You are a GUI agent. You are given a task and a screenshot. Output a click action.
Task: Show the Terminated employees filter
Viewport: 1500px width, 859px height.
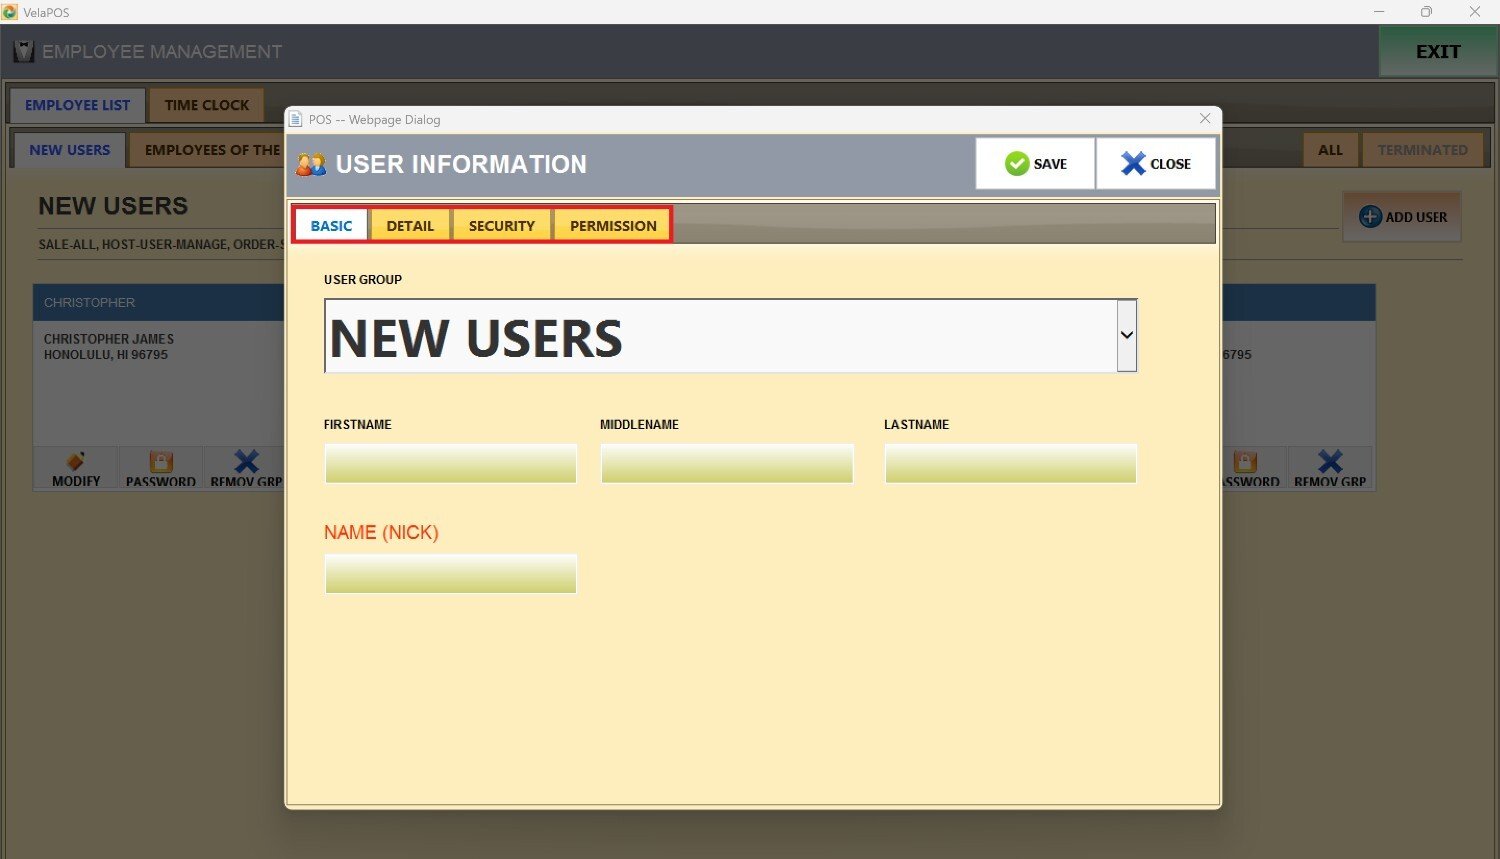[x=1422, y=150]
